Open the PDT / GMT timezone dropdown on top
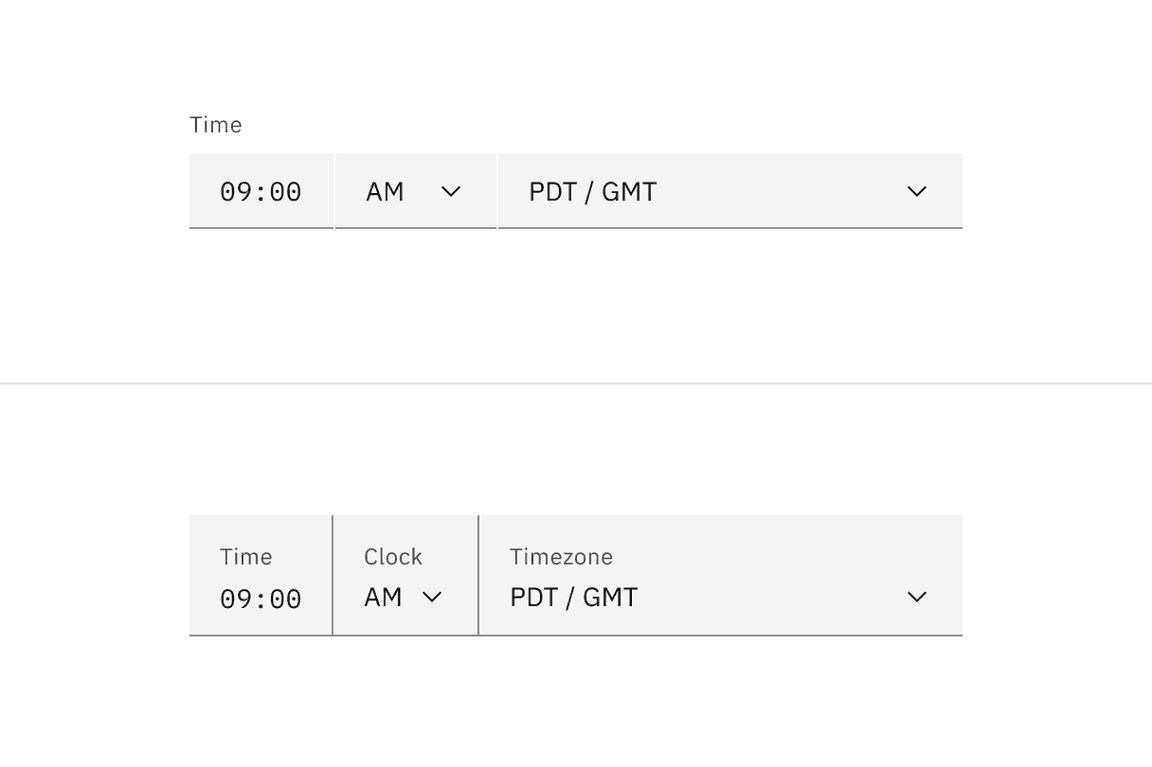The image size is (1152, 767). tap(730, 191)
